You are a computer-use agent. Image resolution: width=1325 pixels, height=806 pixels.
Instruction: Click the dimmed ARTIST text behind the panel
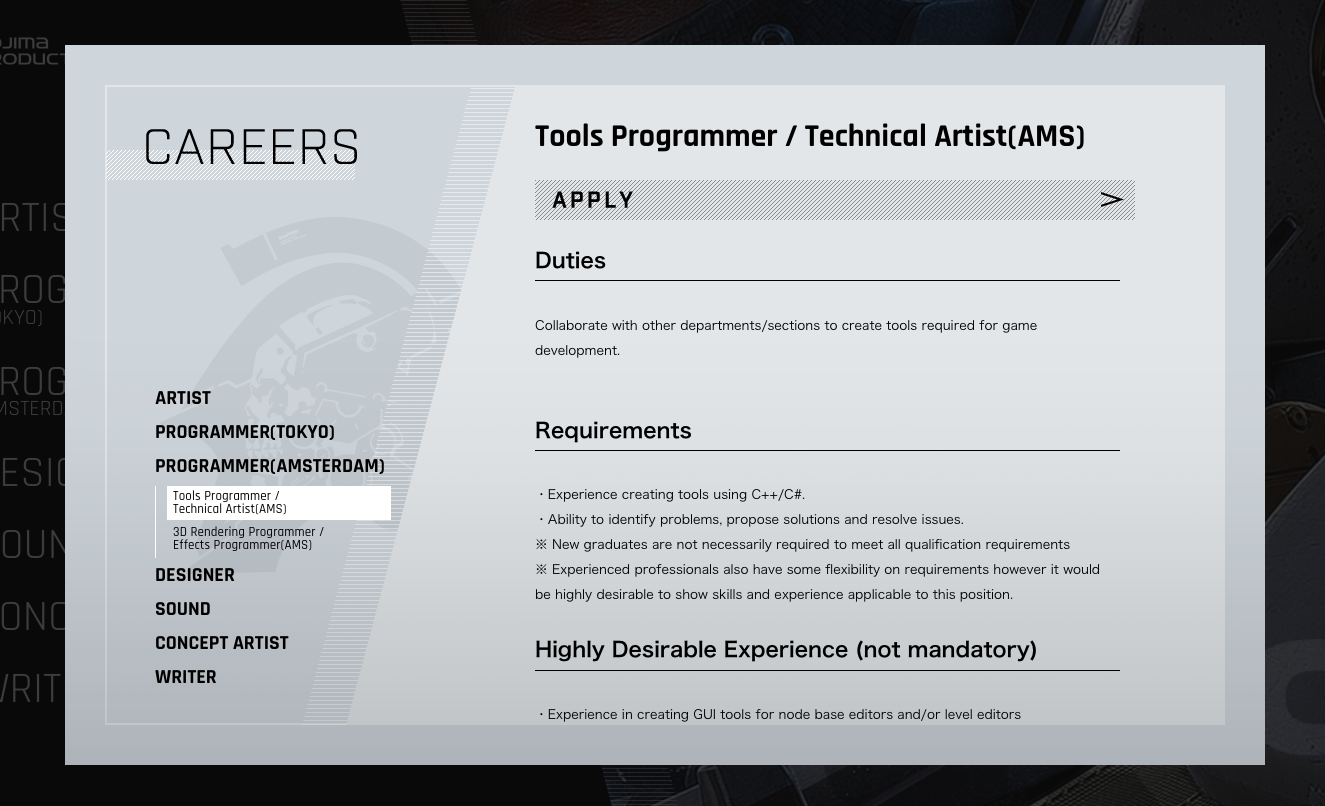tap(34, 217)
